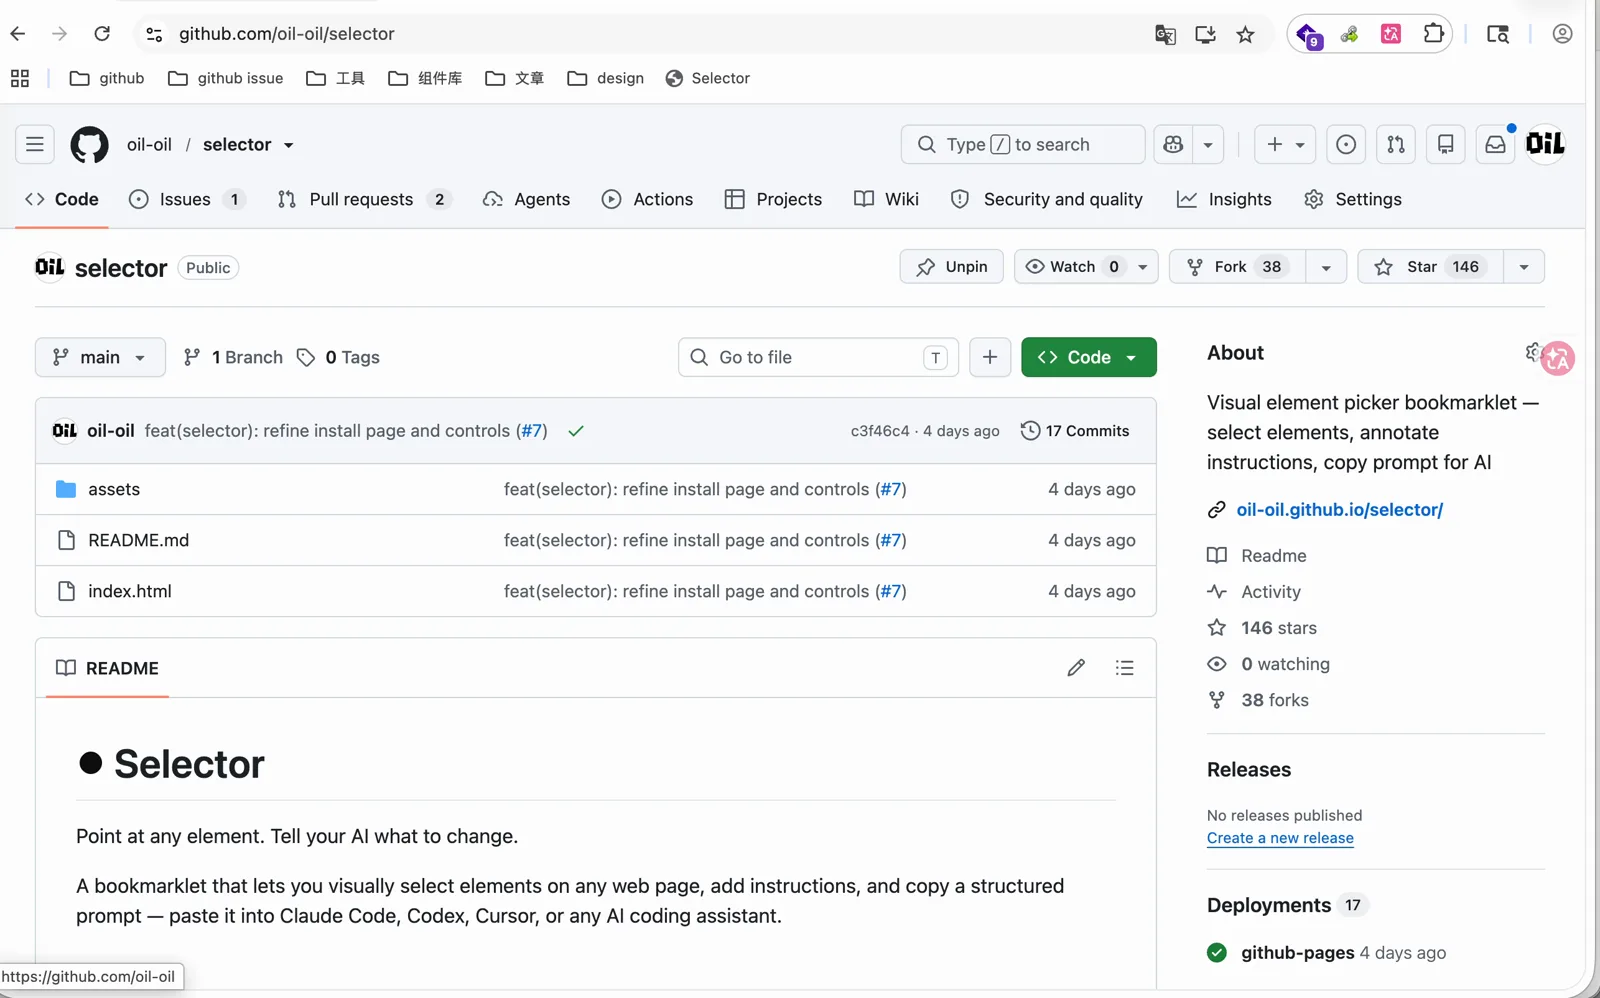The height and width of the screenshot is (998, 1600).
Task: Reload the page
Action: (102, 34)
